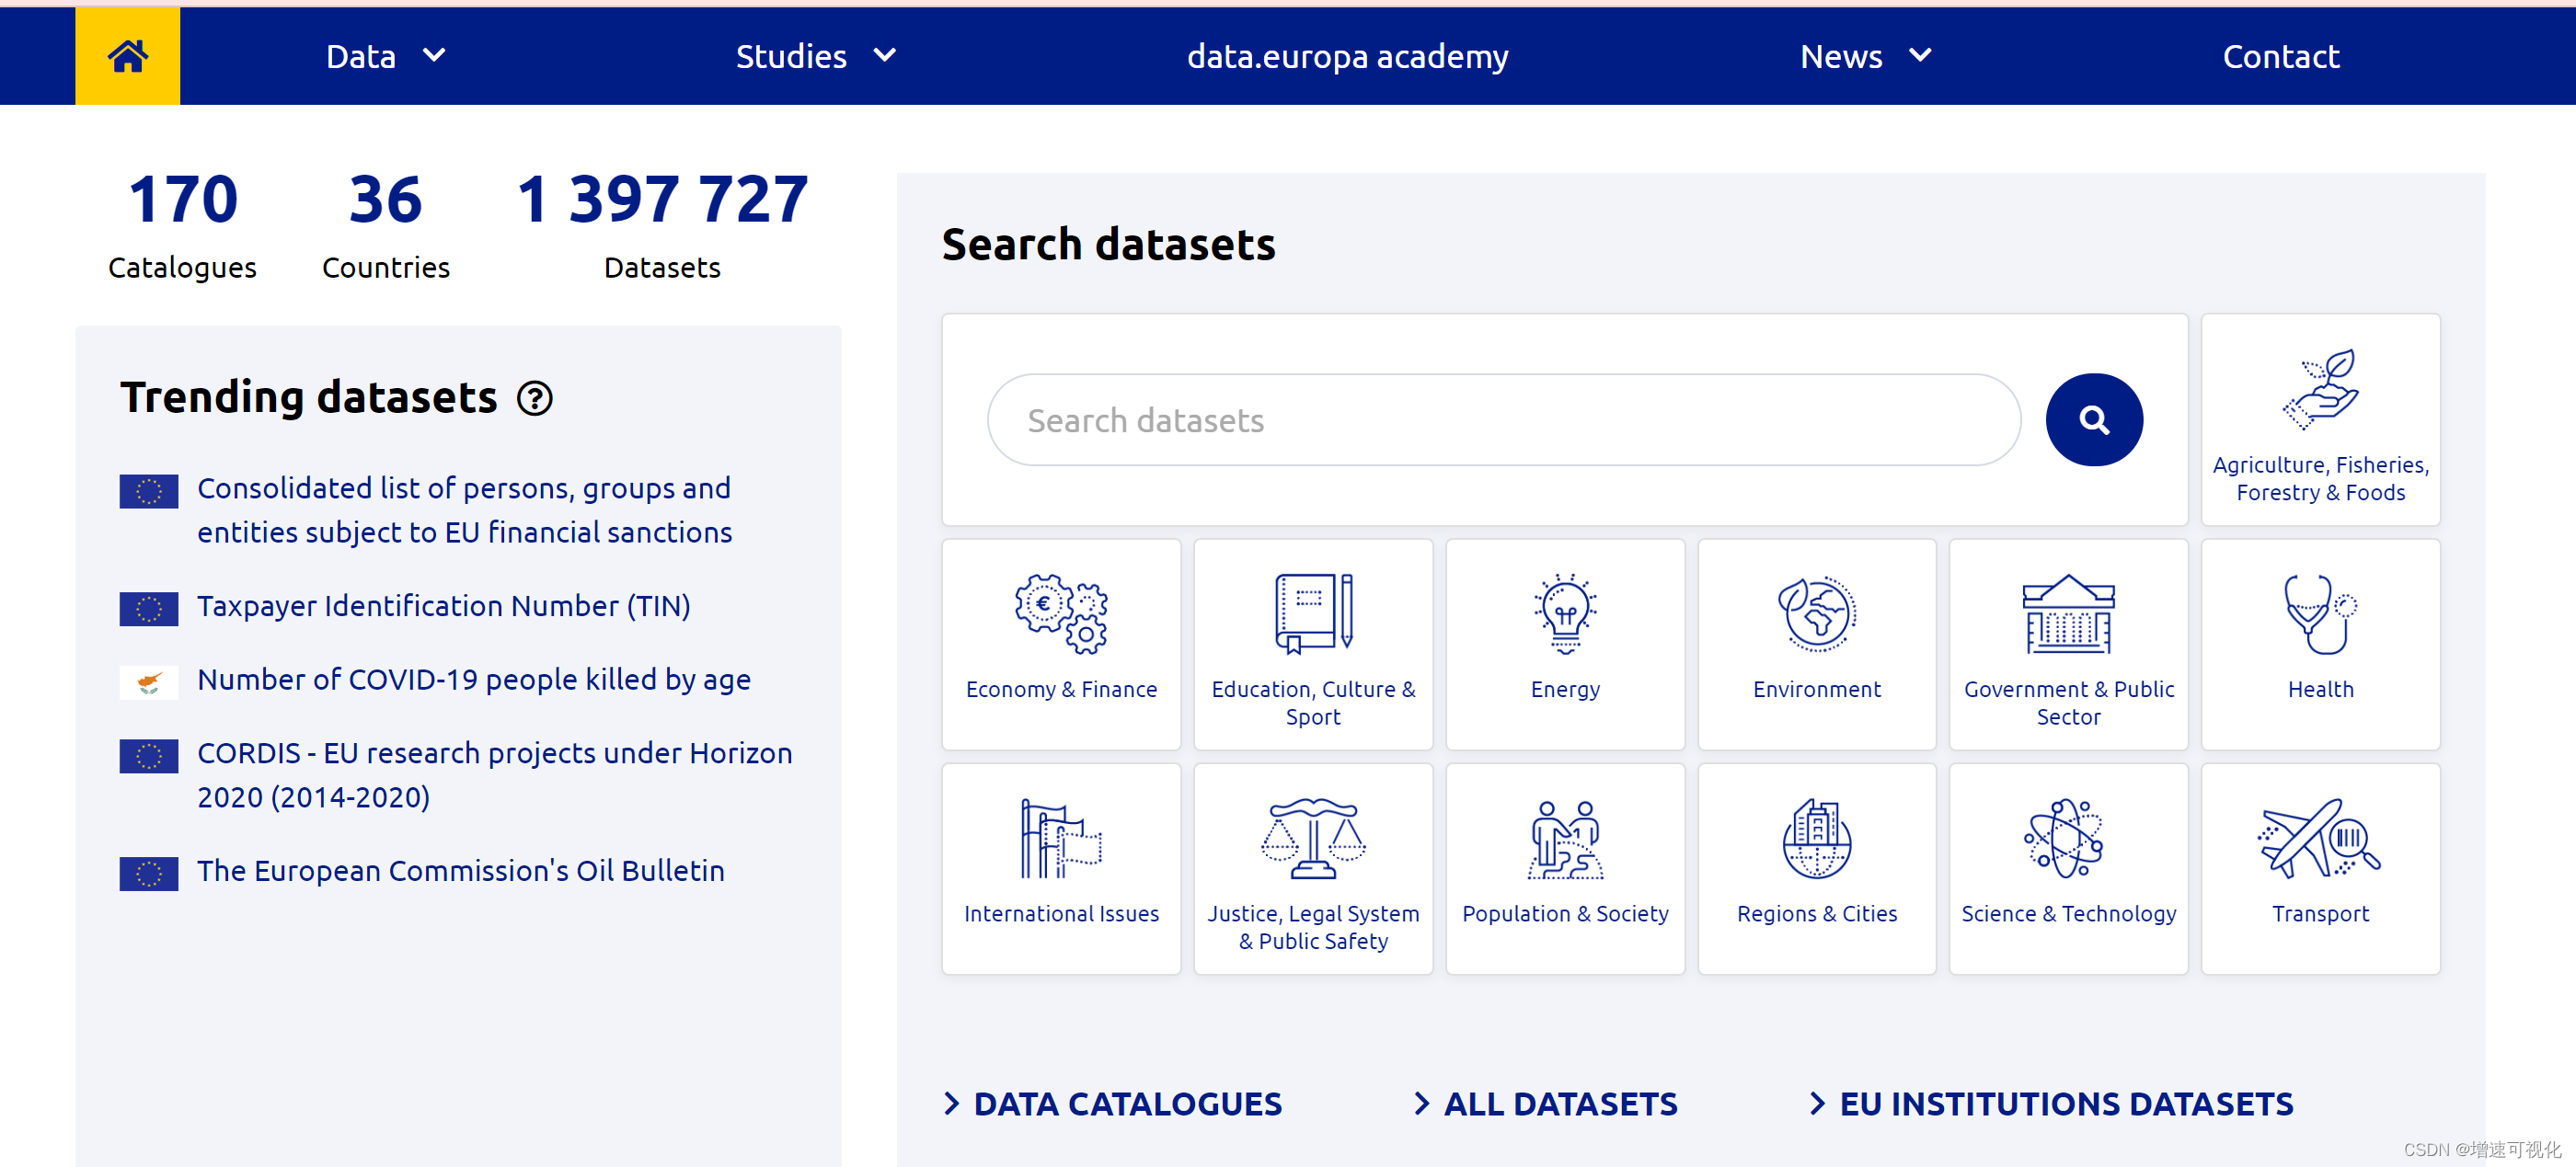This screenshot has height=1167, width=2576.
Task: Expand the News dropdown menu
Action: click(x=1864, y=56)
